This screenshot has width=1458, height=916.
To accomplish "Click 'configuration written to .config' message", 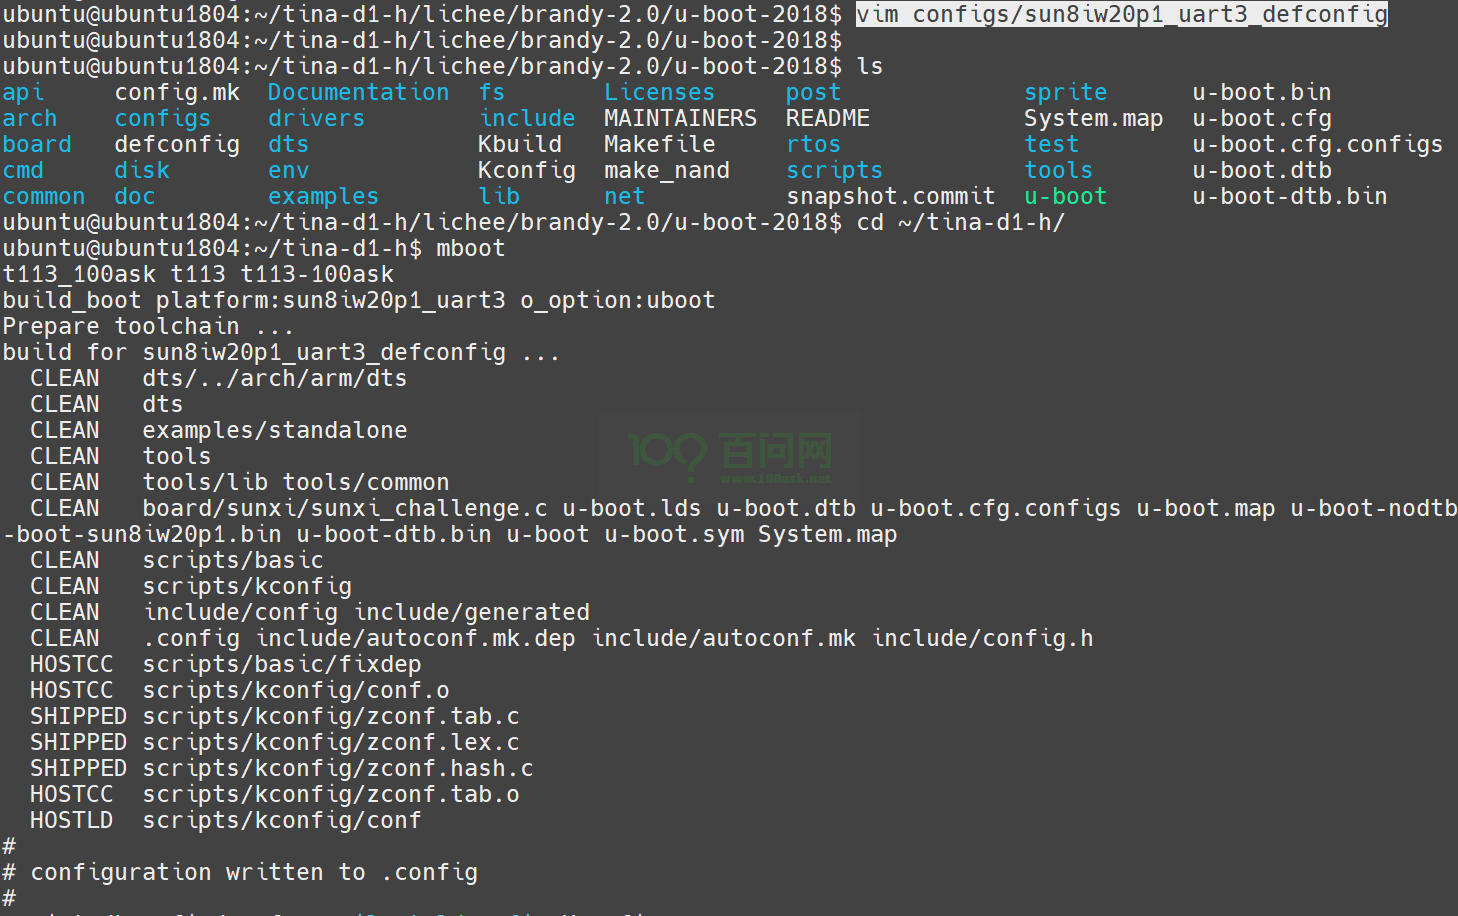I will click(254, 872).
